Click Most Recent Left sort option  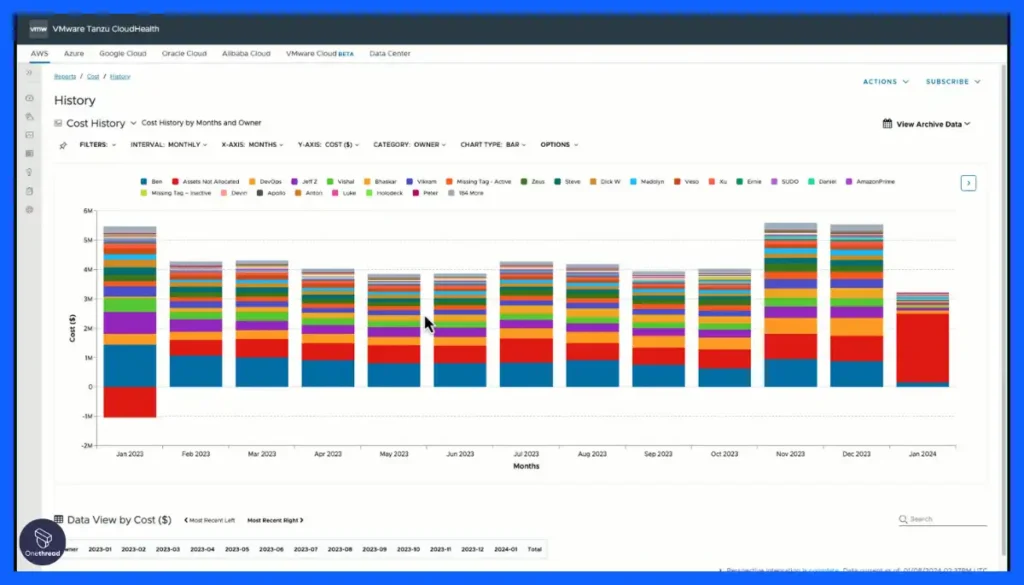210,520
